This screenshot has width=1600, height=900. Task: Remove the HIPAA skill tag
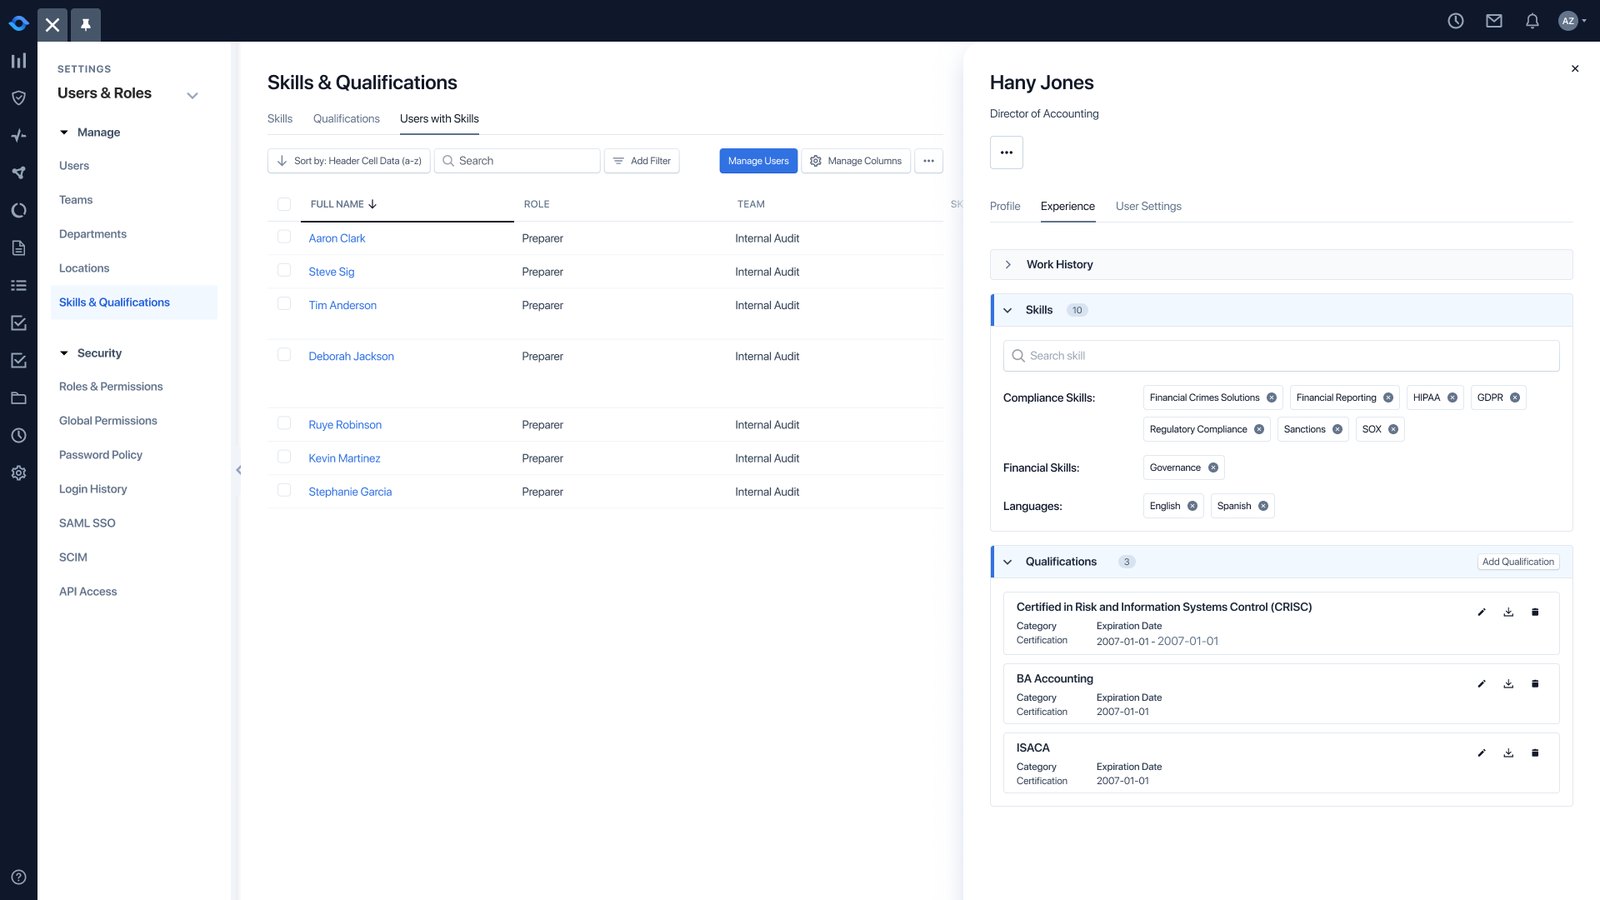point(1452,398)
